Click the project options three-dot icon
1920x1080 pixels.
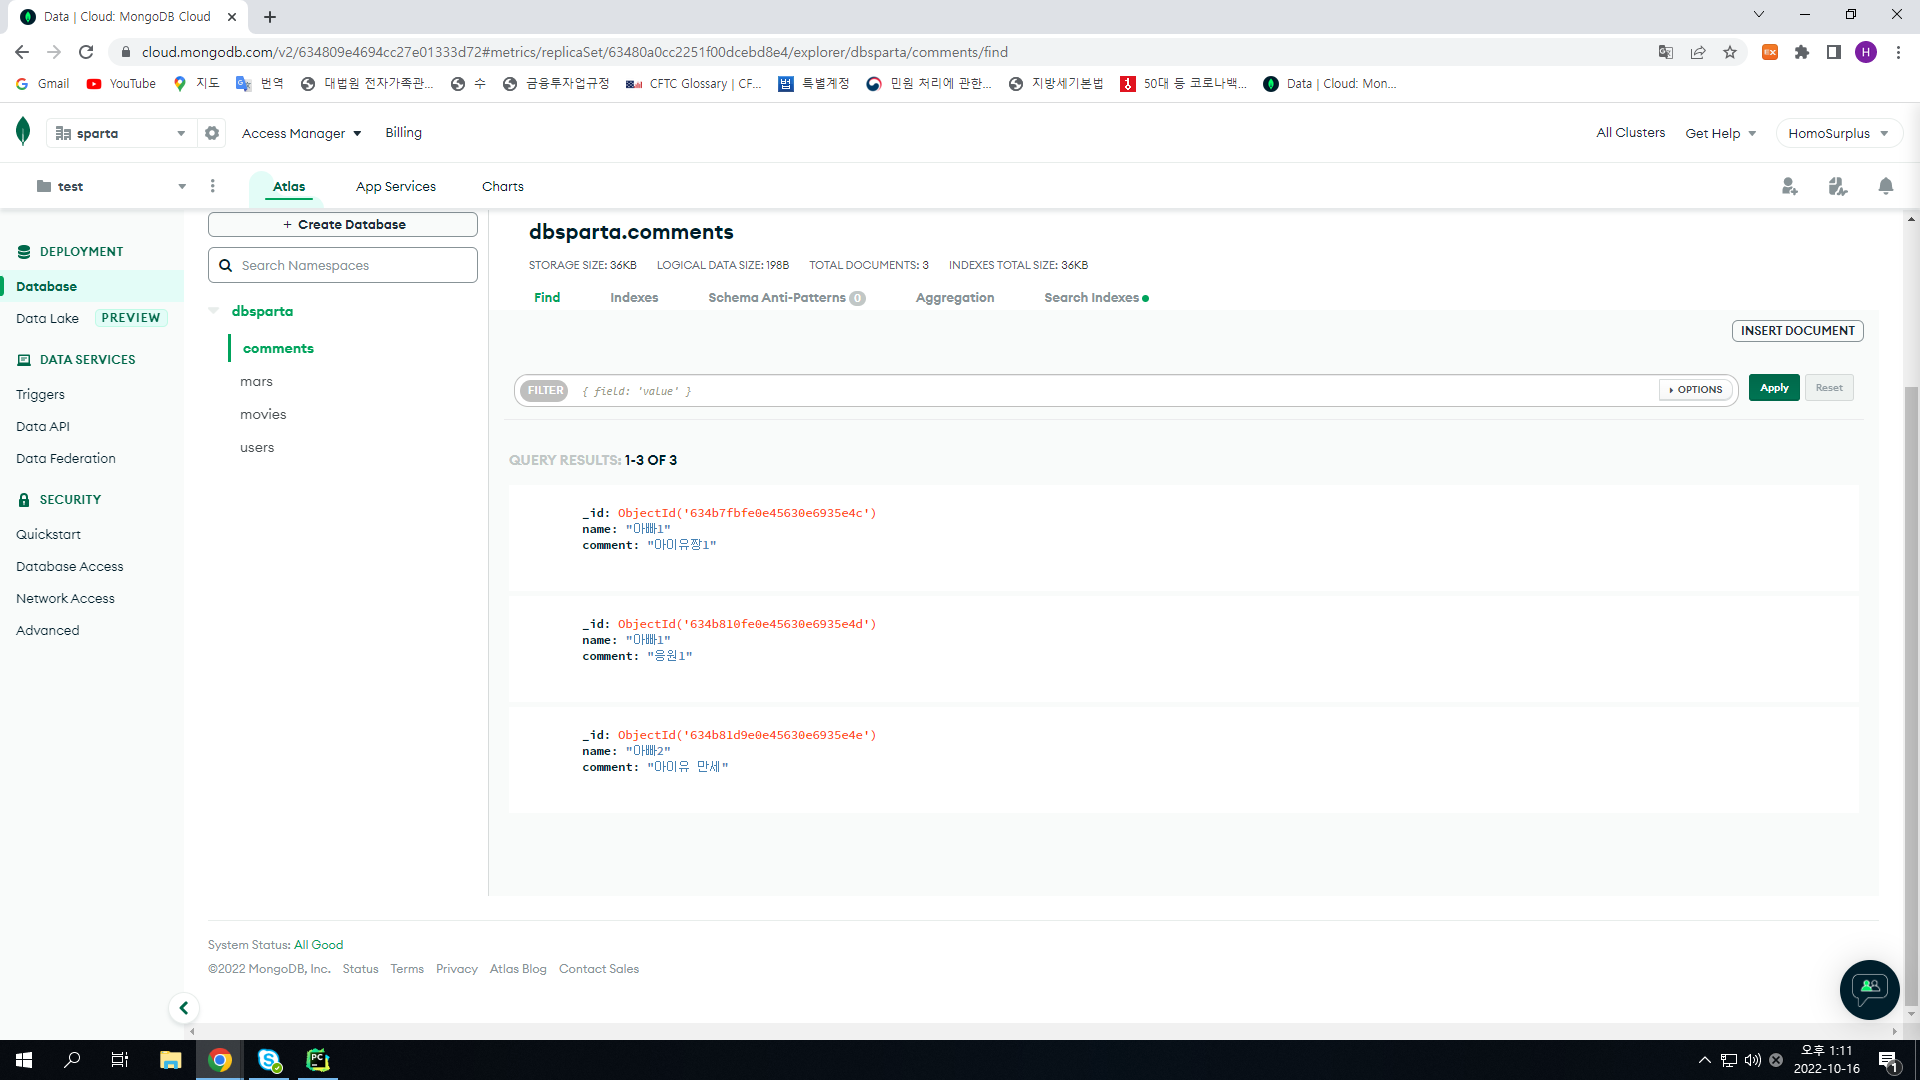click(x=212, y=186)
